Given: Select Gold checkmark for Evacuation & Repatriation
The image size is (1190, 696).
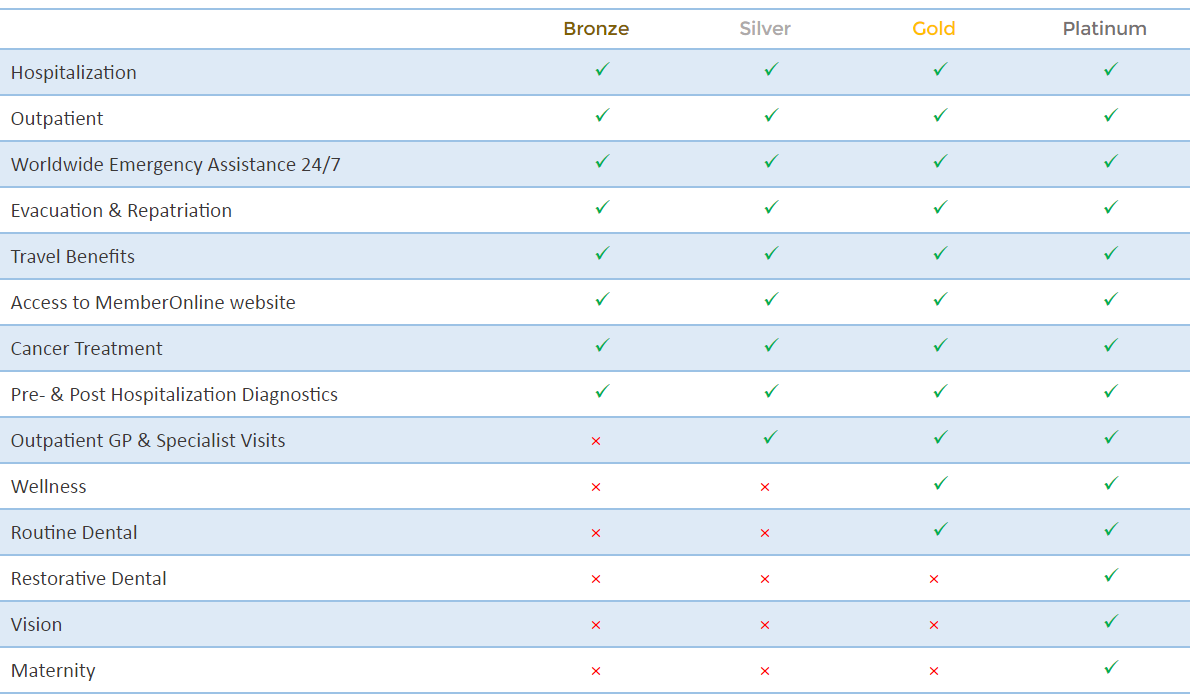Looking at the screenshot, I should [941, 207].
